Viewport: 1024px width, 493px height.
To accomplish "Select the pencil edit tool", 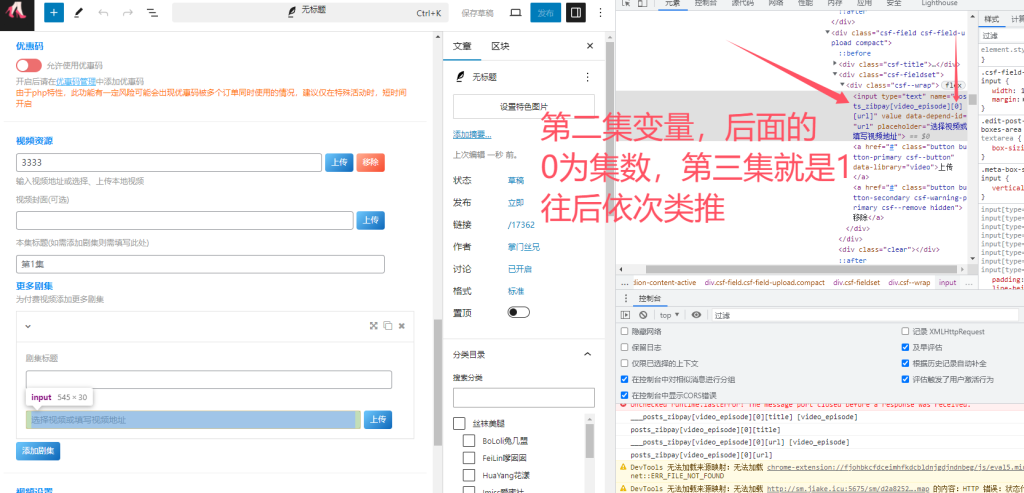I will click(78, 12).
